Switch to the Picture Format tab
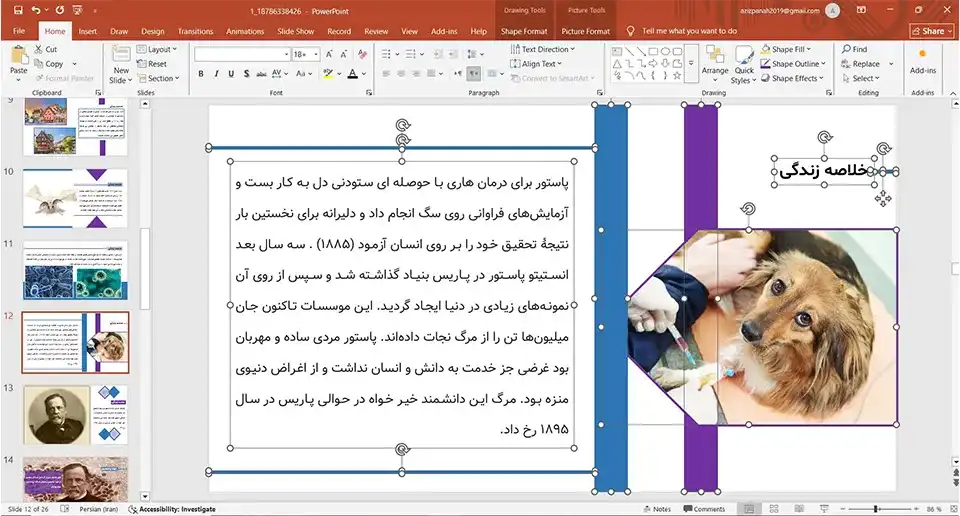 tap(585, 31)
